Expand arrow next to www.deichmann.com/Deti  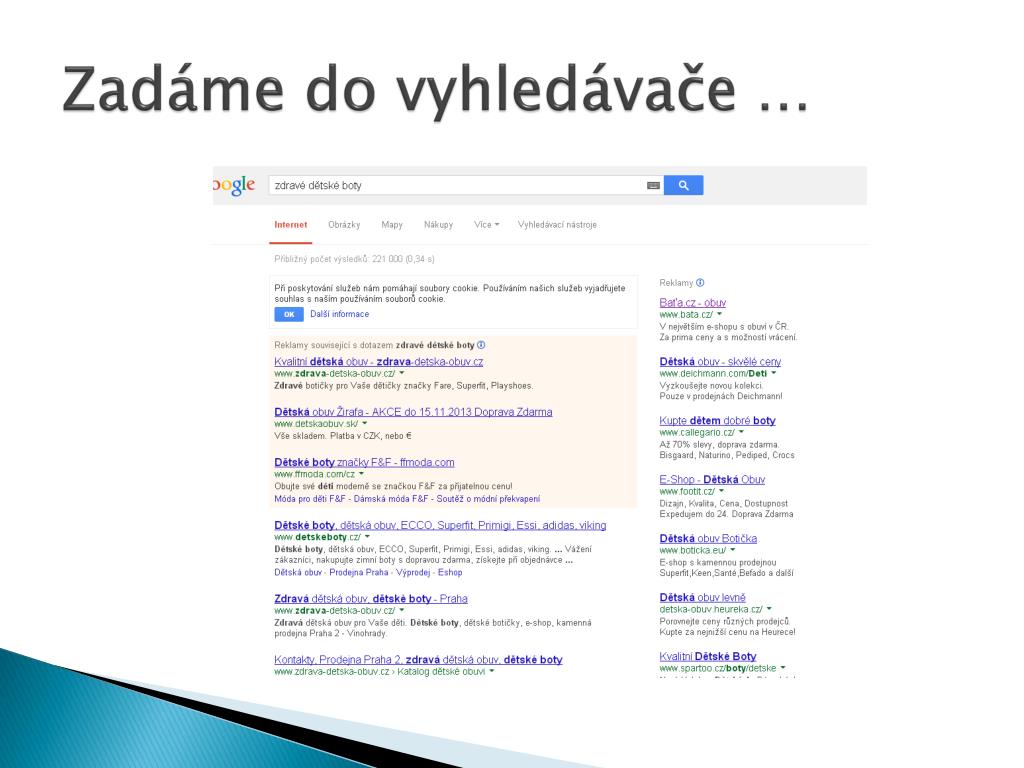[774, 374]
